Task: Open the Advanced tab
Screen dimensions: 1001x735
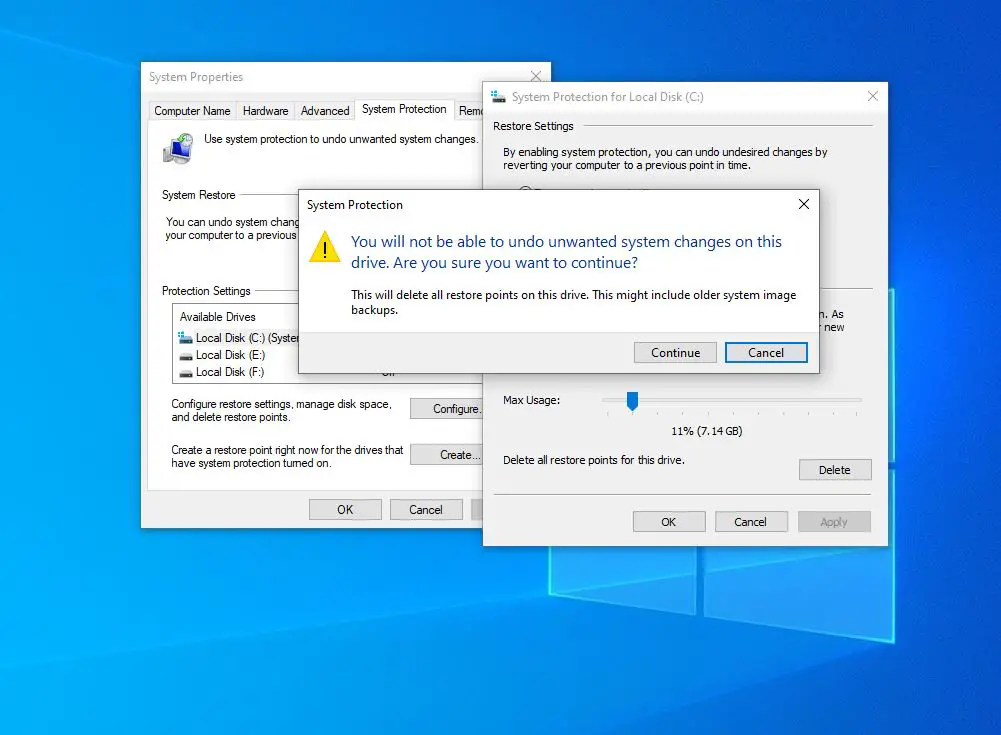Action: pyautogui.click(x=327, y=110)
